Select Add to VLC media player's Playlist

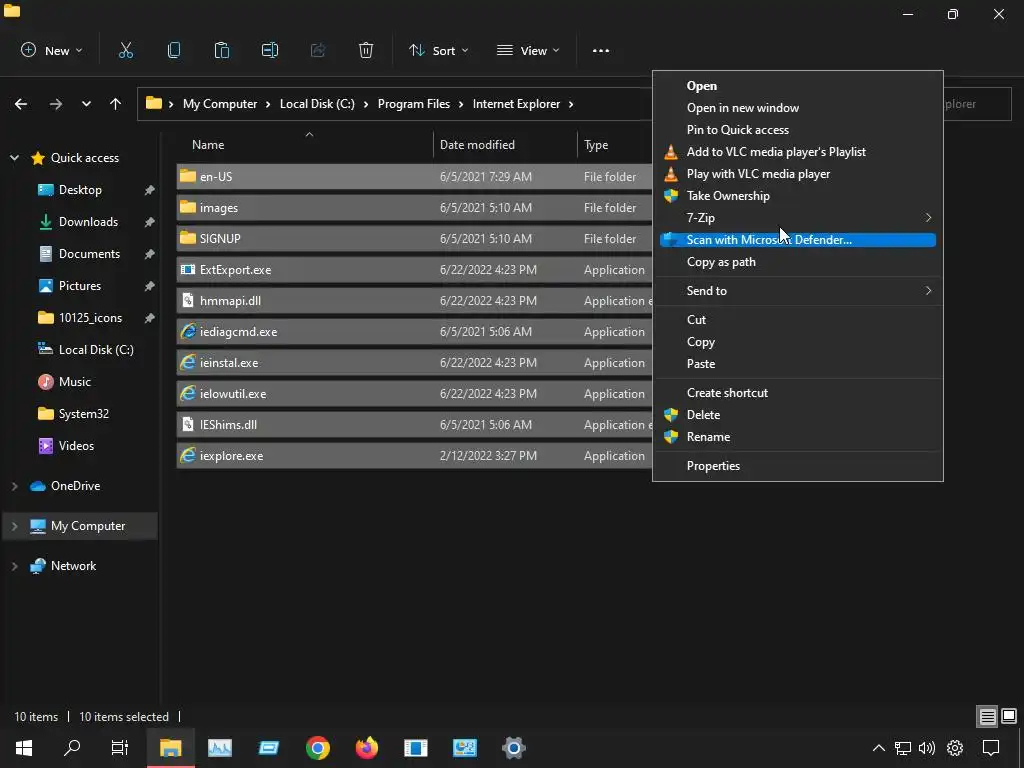pos(798,152)
